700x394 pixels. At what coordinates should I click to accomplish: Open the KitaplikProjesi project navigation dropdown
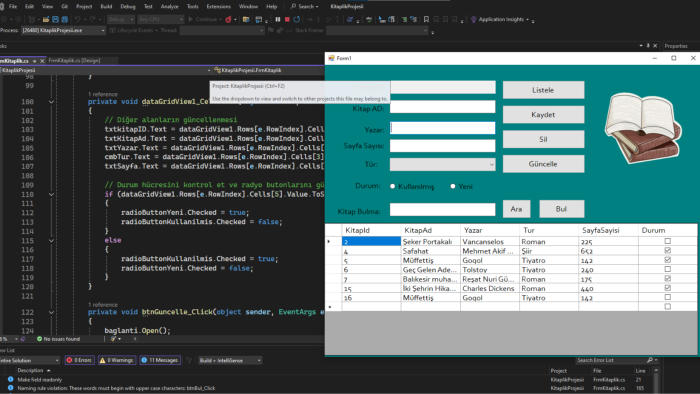[106, 70]
